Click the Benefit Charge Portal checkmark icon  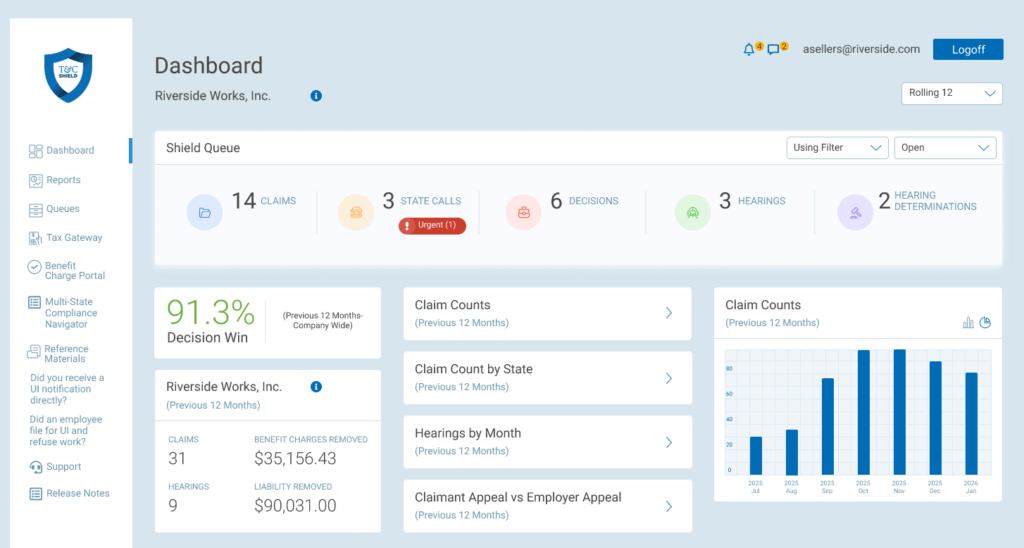tap(34, 266)
